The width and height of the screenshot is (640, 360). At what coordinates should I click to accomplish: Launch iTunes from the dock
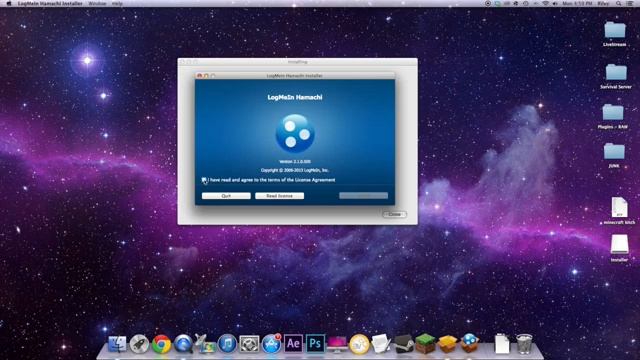coord(227,344)
